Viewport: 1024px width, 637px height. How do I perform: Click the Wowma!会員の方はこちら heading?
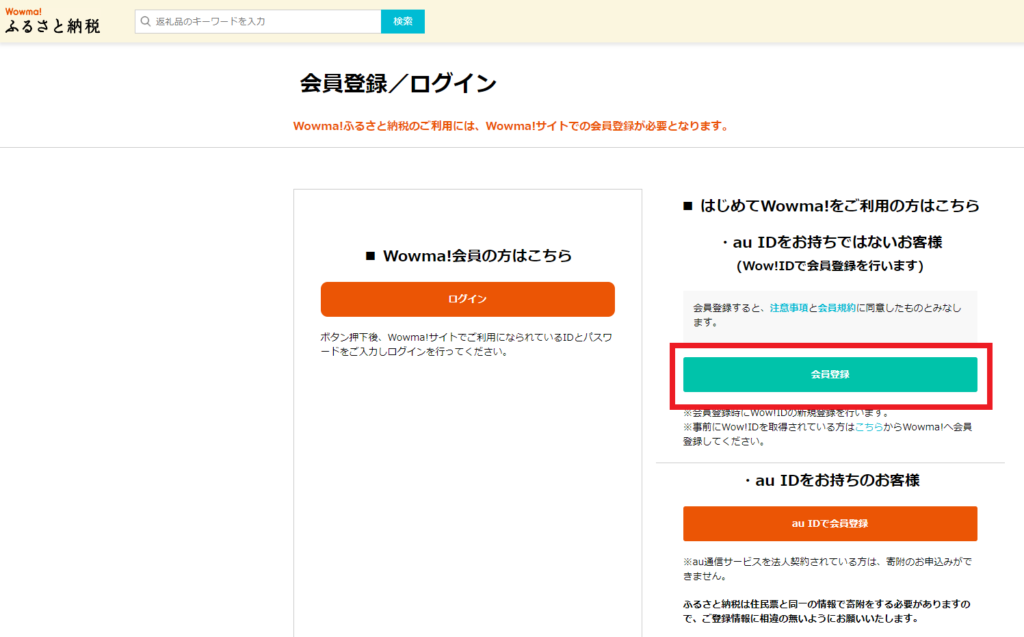pos(468,255)
